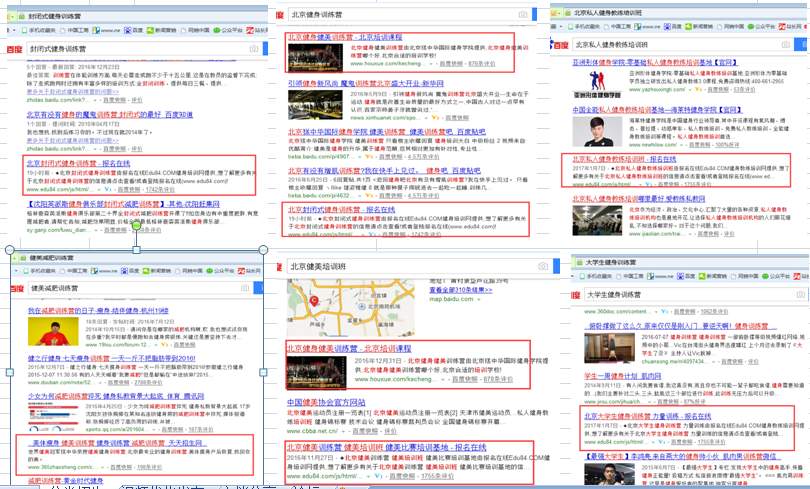The image size is (810, 489).
Task: Click gym thumbnail of 引领健身新风尚 result
Action: tap(315, 105)
